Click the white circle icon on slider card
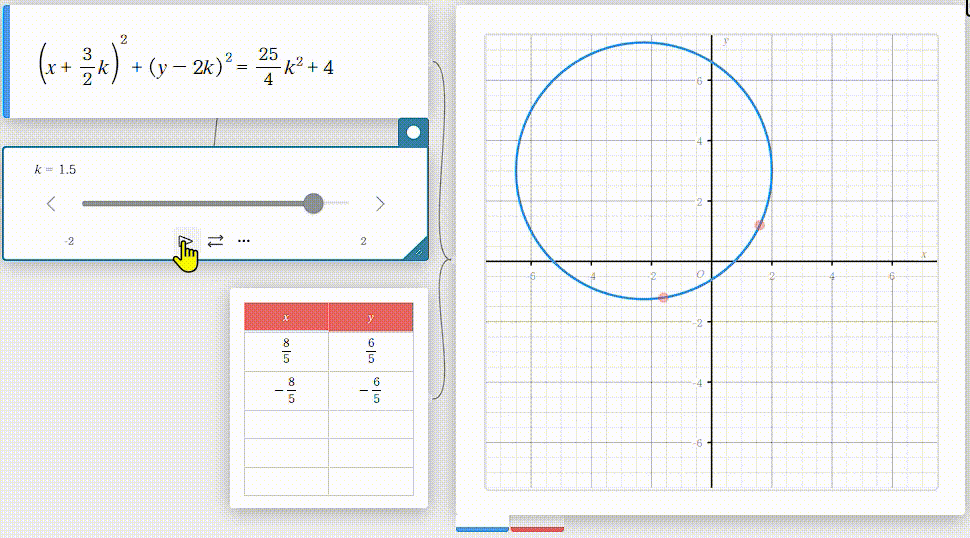The image size is (970, 538). (413, 131)
